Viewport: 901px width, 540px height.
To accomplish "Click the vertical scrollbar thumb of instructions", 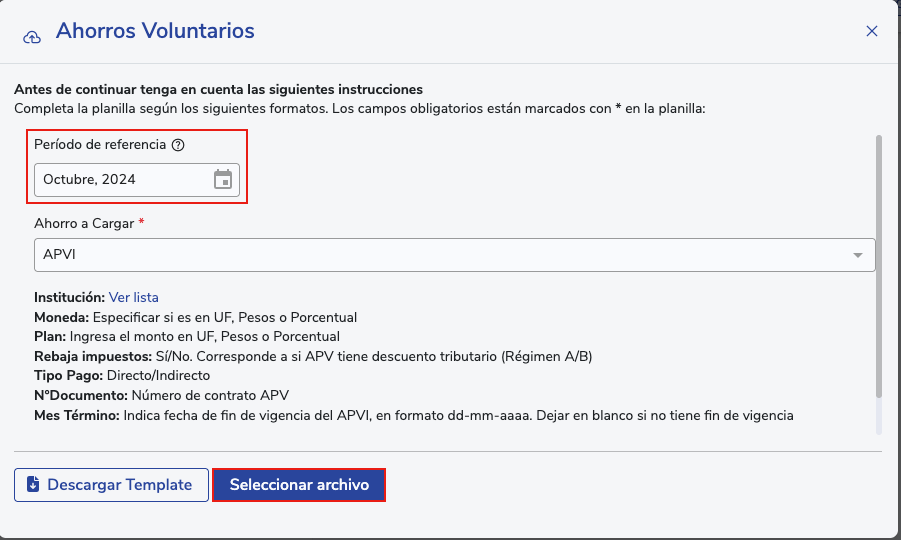I will [879, 265].
